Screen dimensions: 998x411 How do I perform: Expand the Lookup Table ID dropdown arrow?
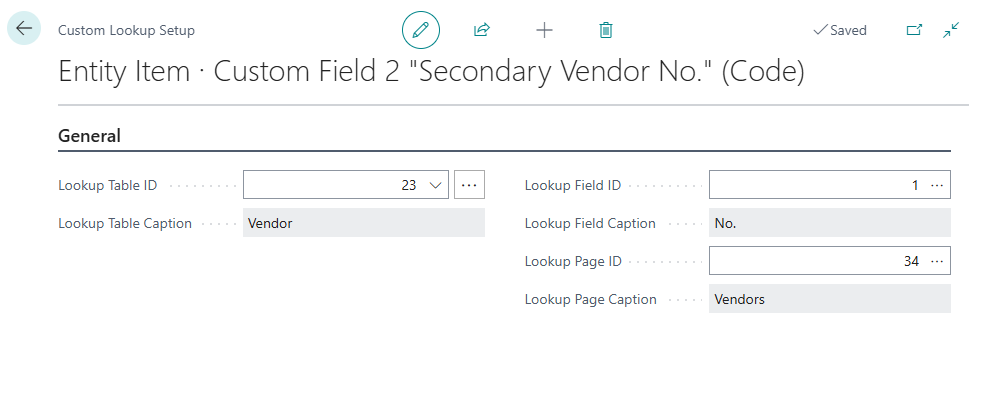tap(435, 185)
